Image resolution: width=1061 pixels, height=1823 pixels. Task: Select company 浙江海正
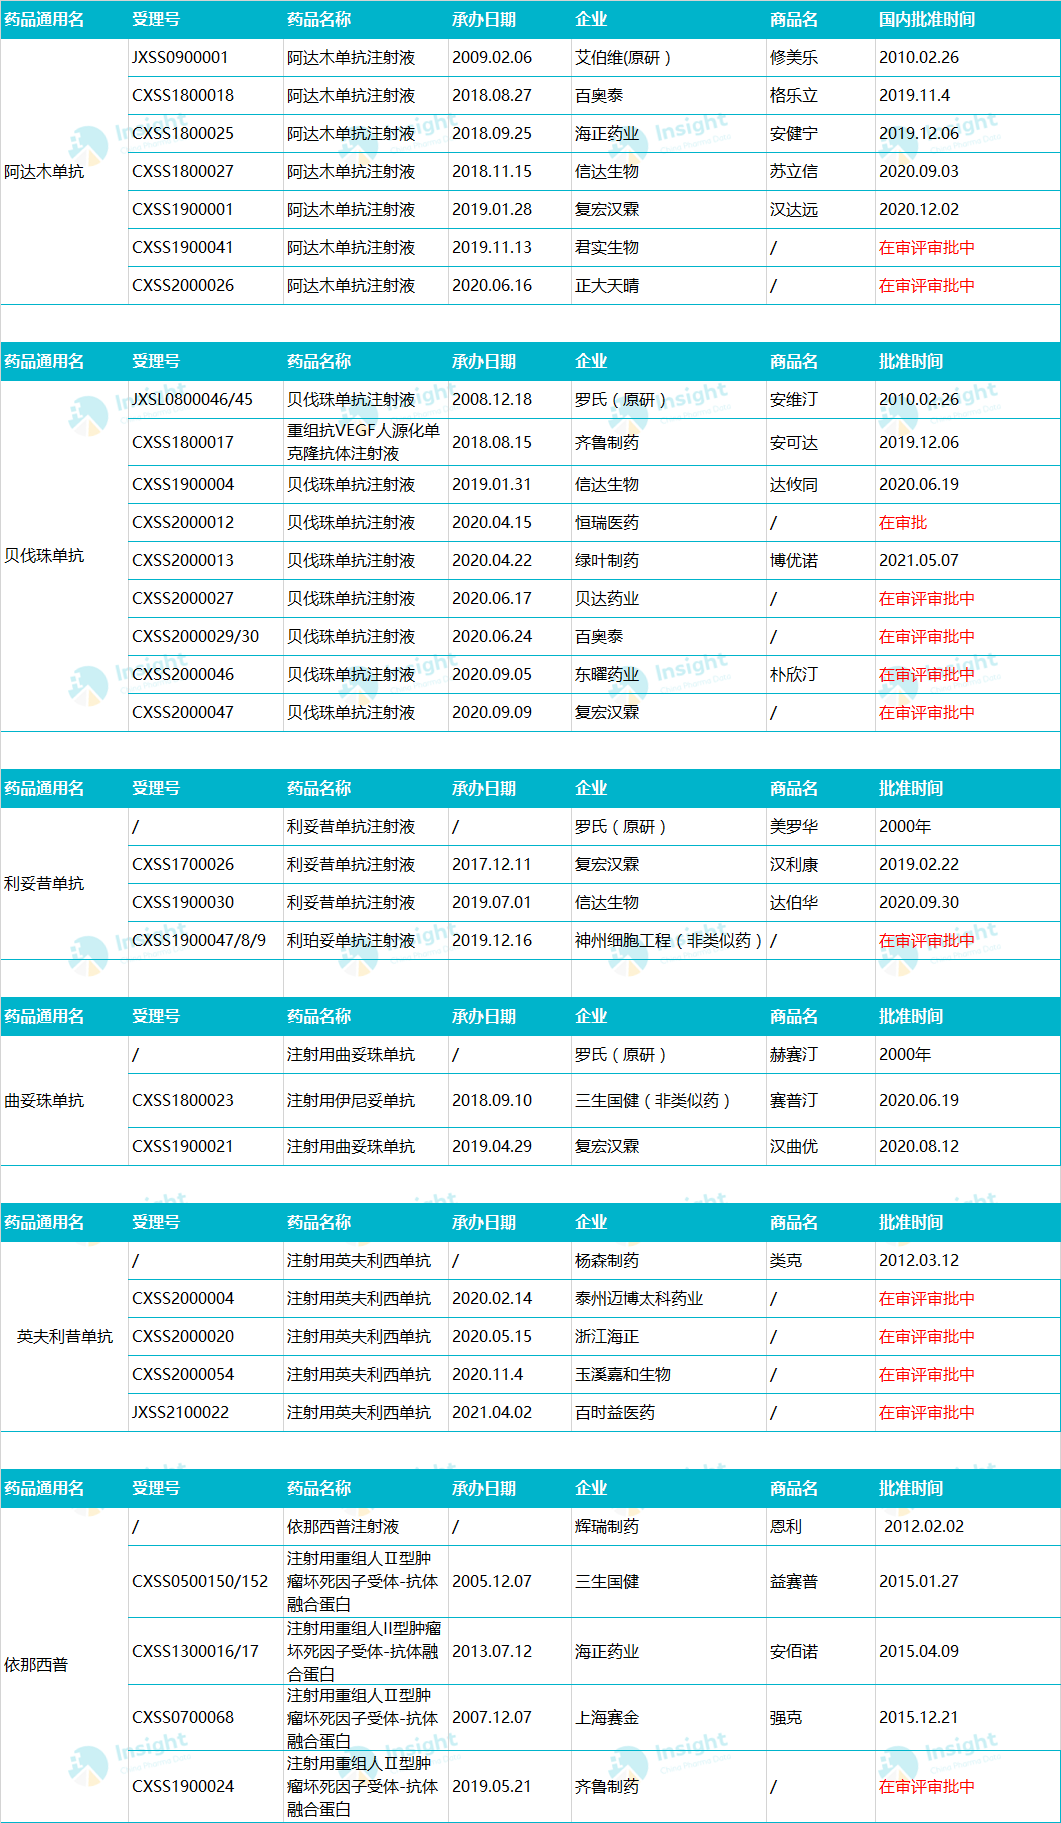click(607, 1337)
